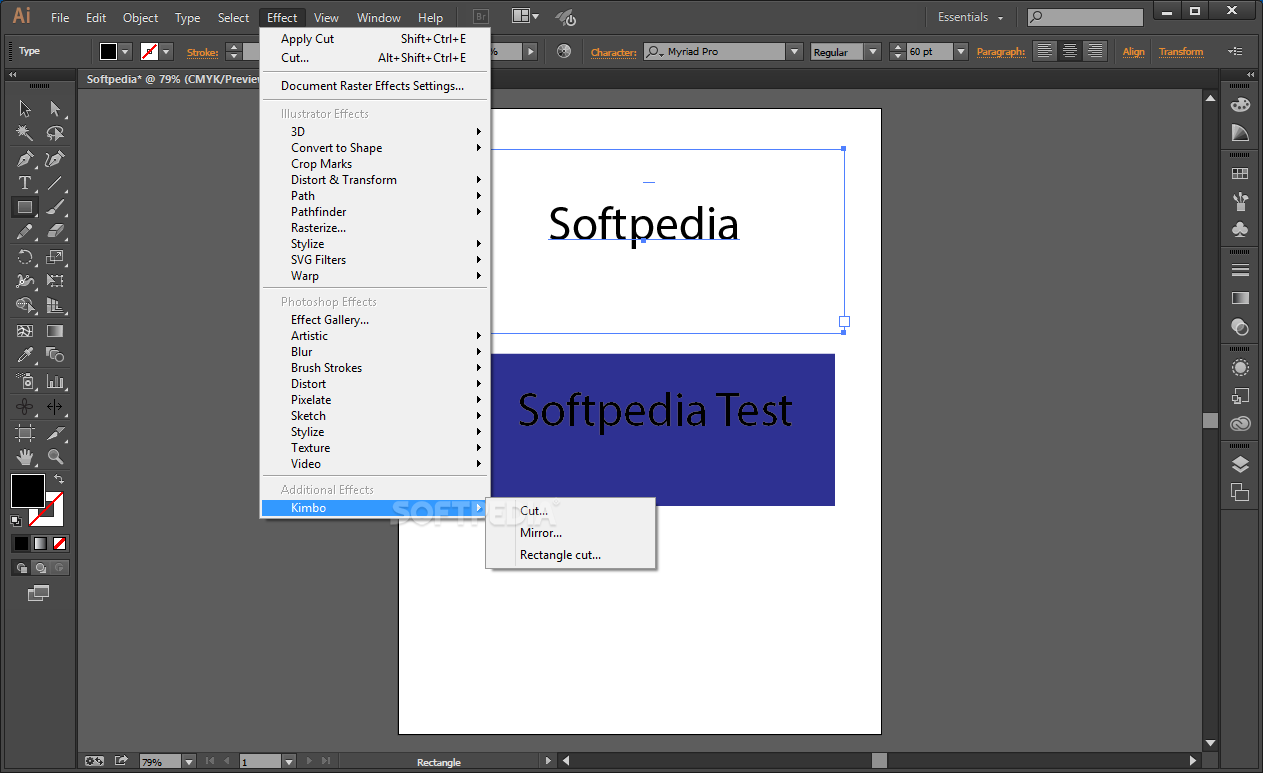Open the Layers panel icon

coord(1240,464)
